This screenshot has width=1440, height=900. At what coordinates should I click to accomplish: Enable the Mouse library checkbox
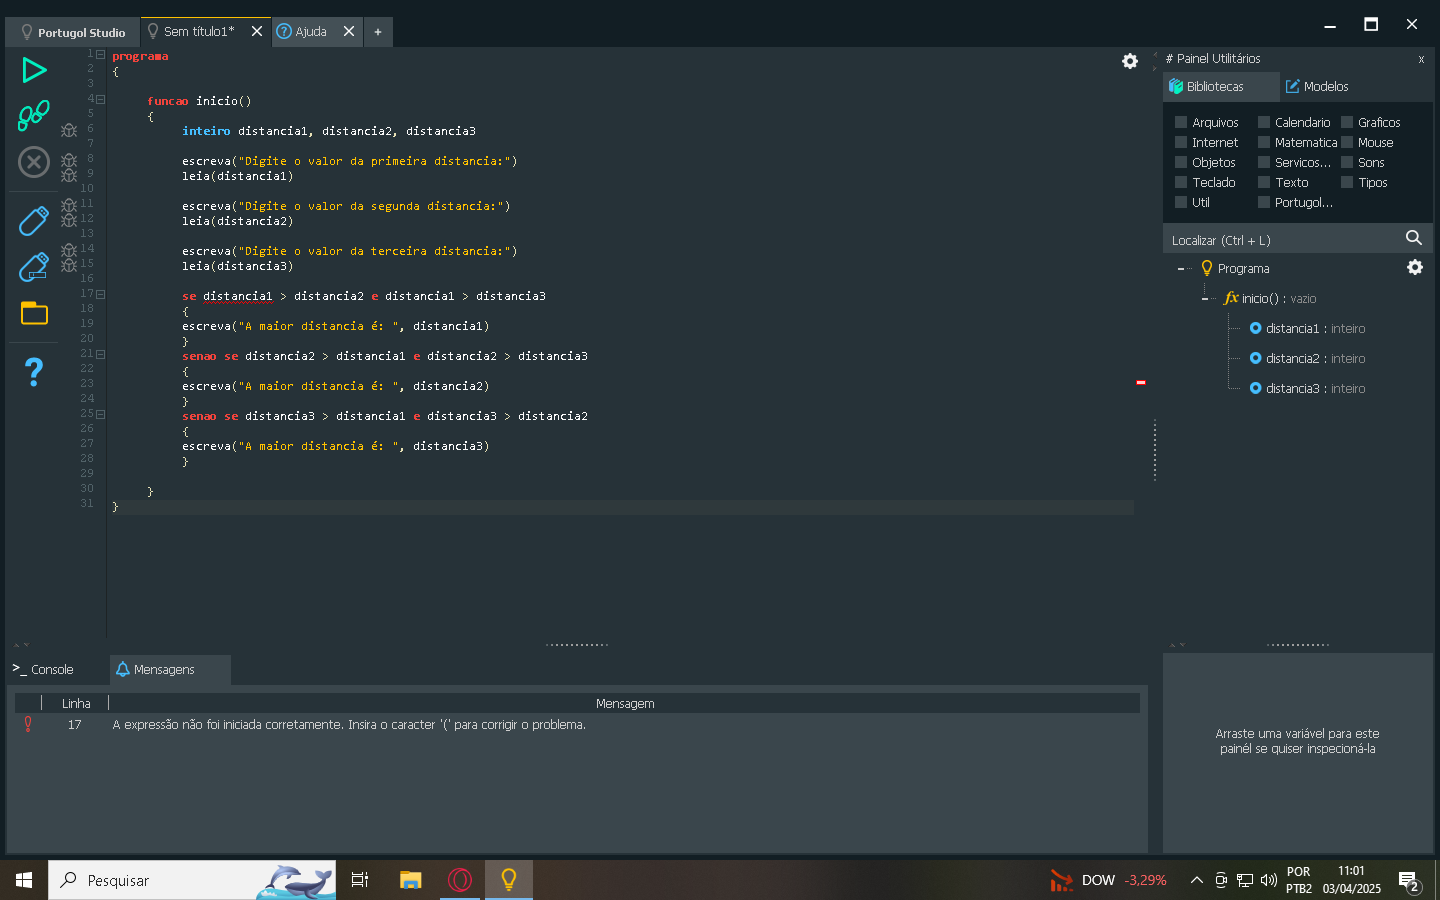pos(1347,142)
